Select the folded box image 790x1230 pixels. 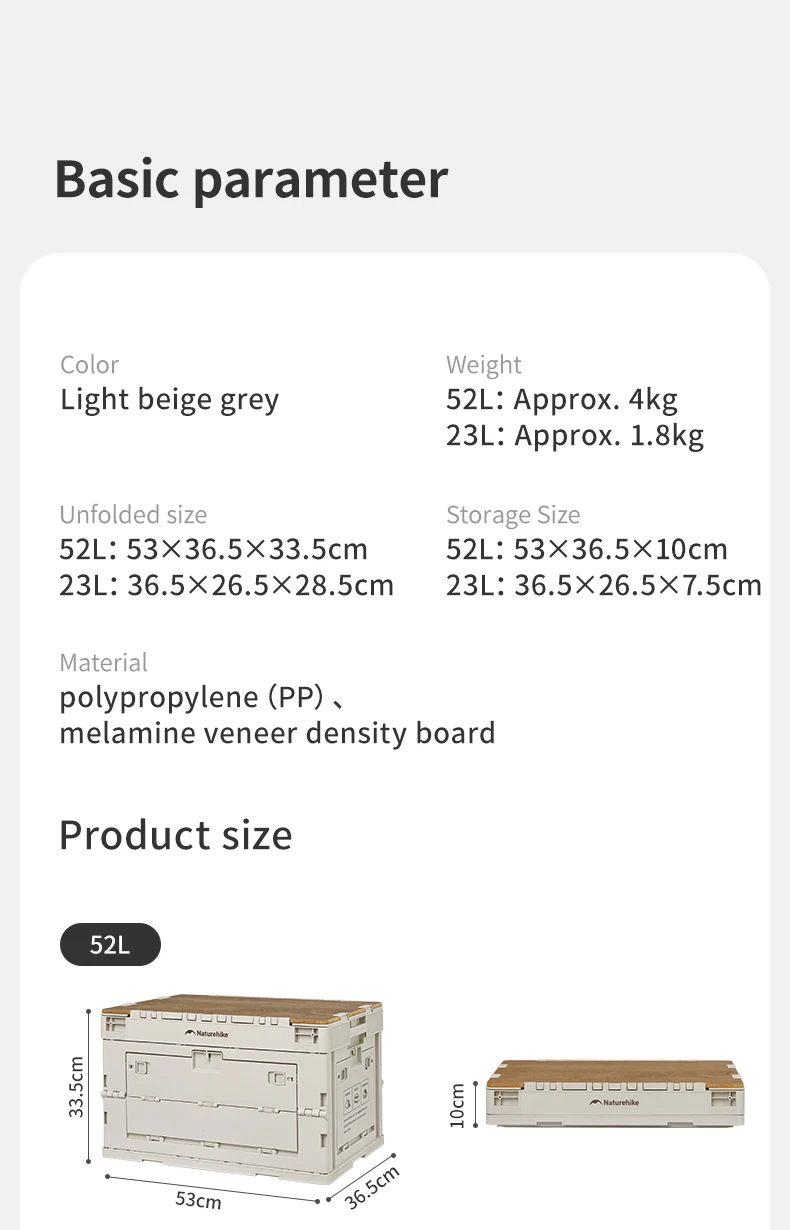coord(614,1092)
